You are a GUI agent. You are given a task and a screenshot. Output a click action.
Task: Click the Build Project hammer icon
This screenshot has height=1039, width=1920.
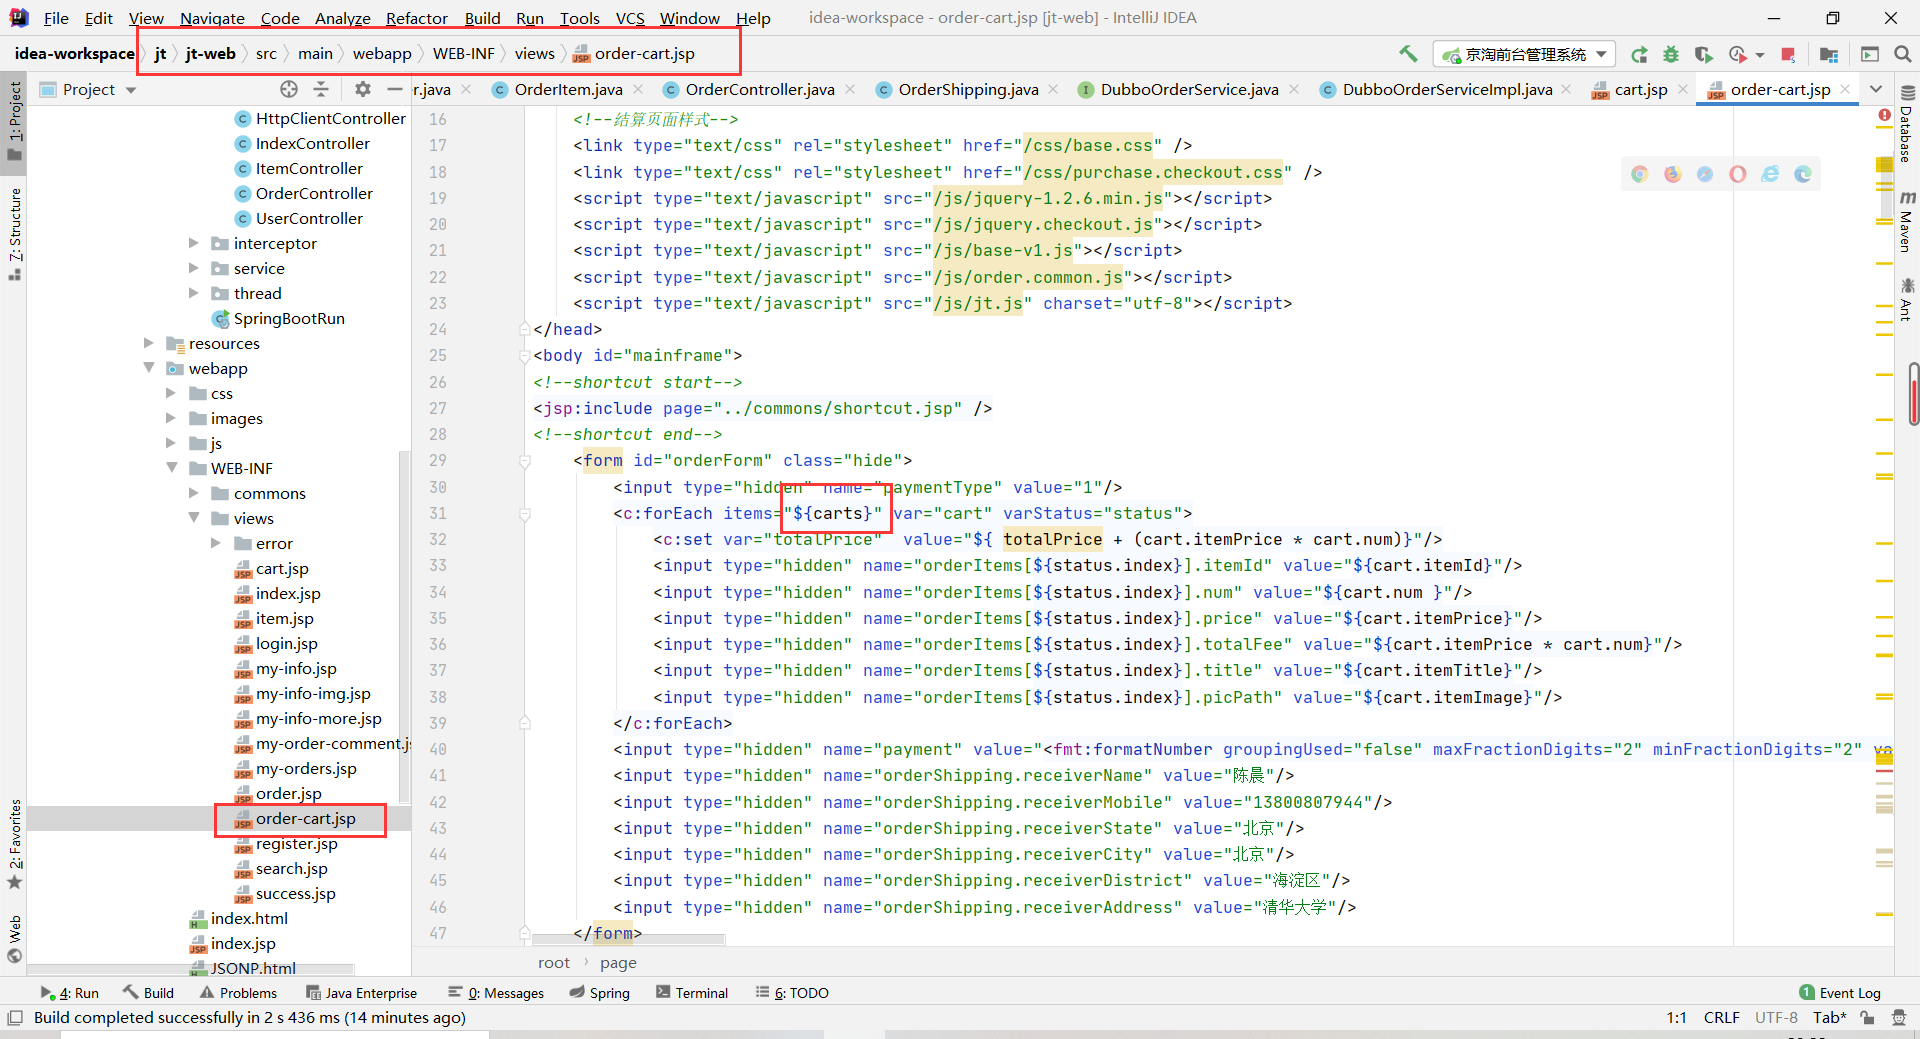tap(1408, 54)
